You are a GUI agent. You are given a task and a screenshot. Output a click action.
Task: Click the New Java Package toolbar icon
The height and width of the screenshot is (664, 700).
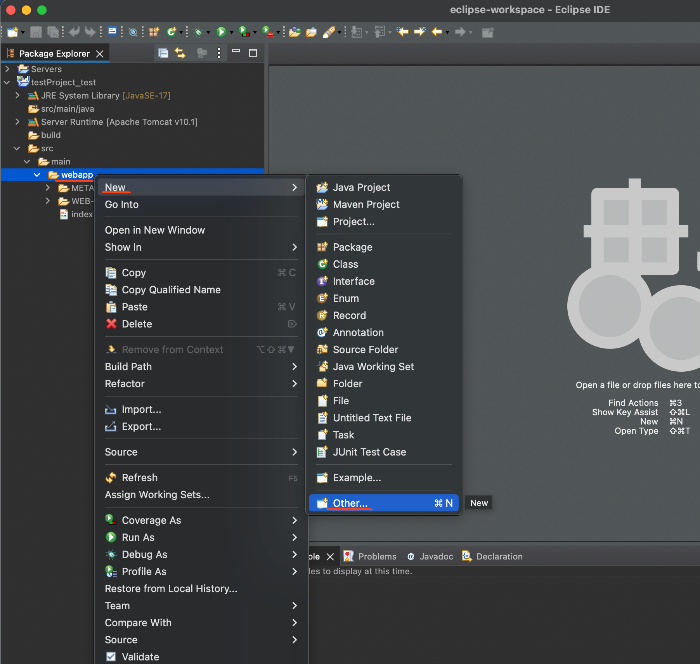coord(154,32)
